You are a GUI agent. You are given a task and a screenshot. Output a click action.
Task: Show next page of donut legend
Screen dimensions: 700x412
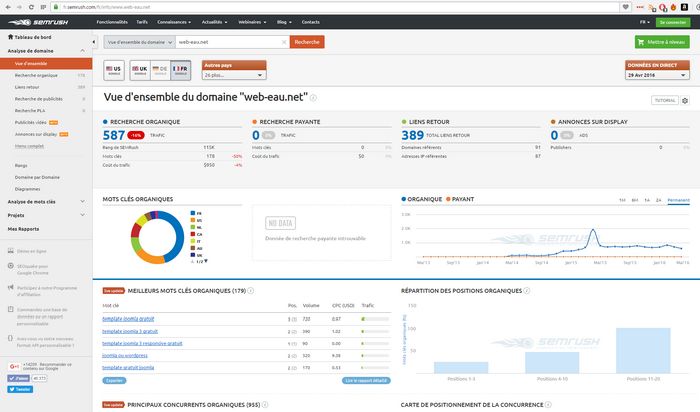[206, 261]
